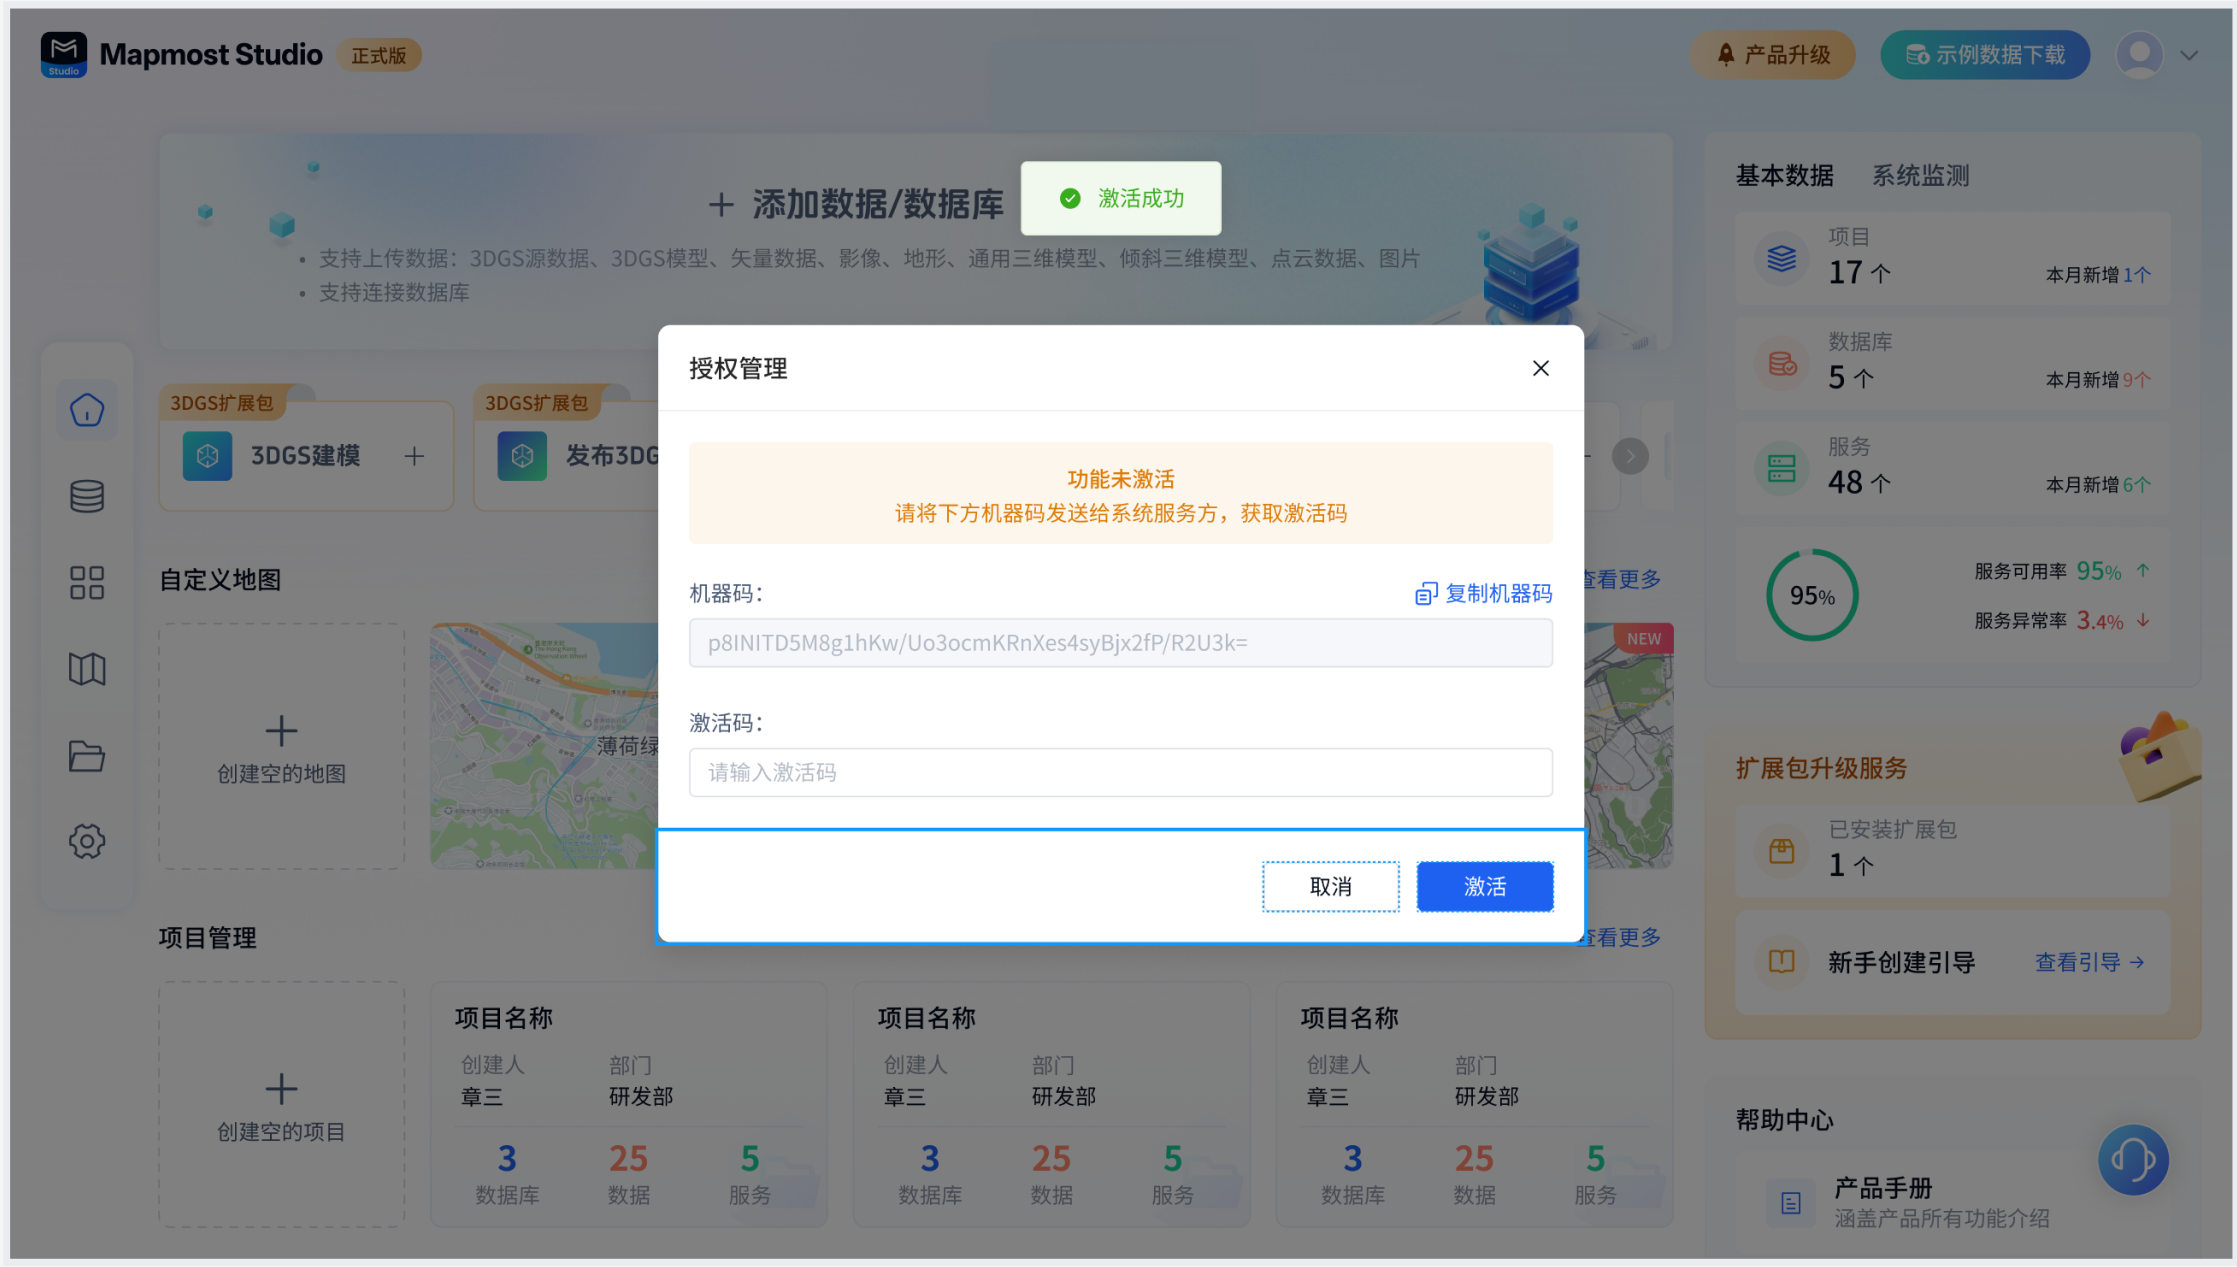
Task: Click the four-squares apps sidebar icon
Action: click(x=87, y=583)
